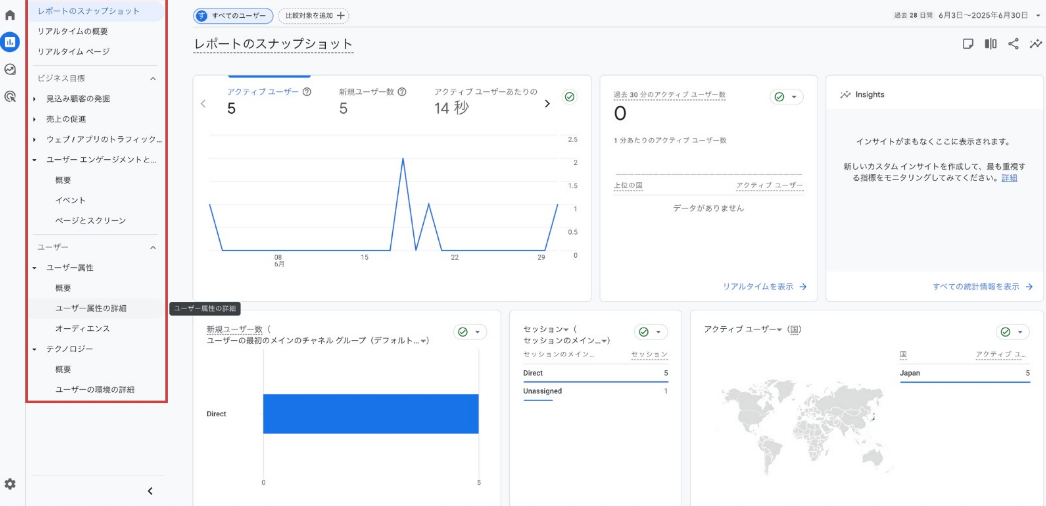Collapse the left navigation panel arrow
The height and width of the screenshot is (506, 1046).
[x=150, y=491]
